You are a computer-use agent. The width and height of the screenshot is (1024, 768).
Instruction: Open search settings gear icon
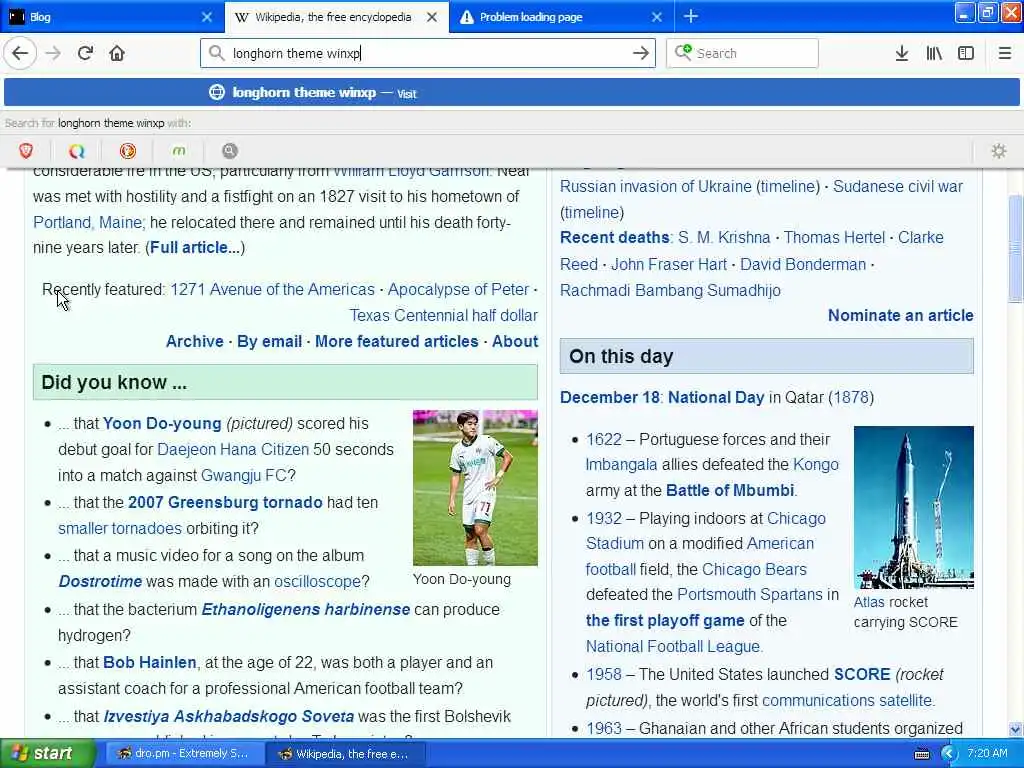pyautogui.click(x=999, y=151)
